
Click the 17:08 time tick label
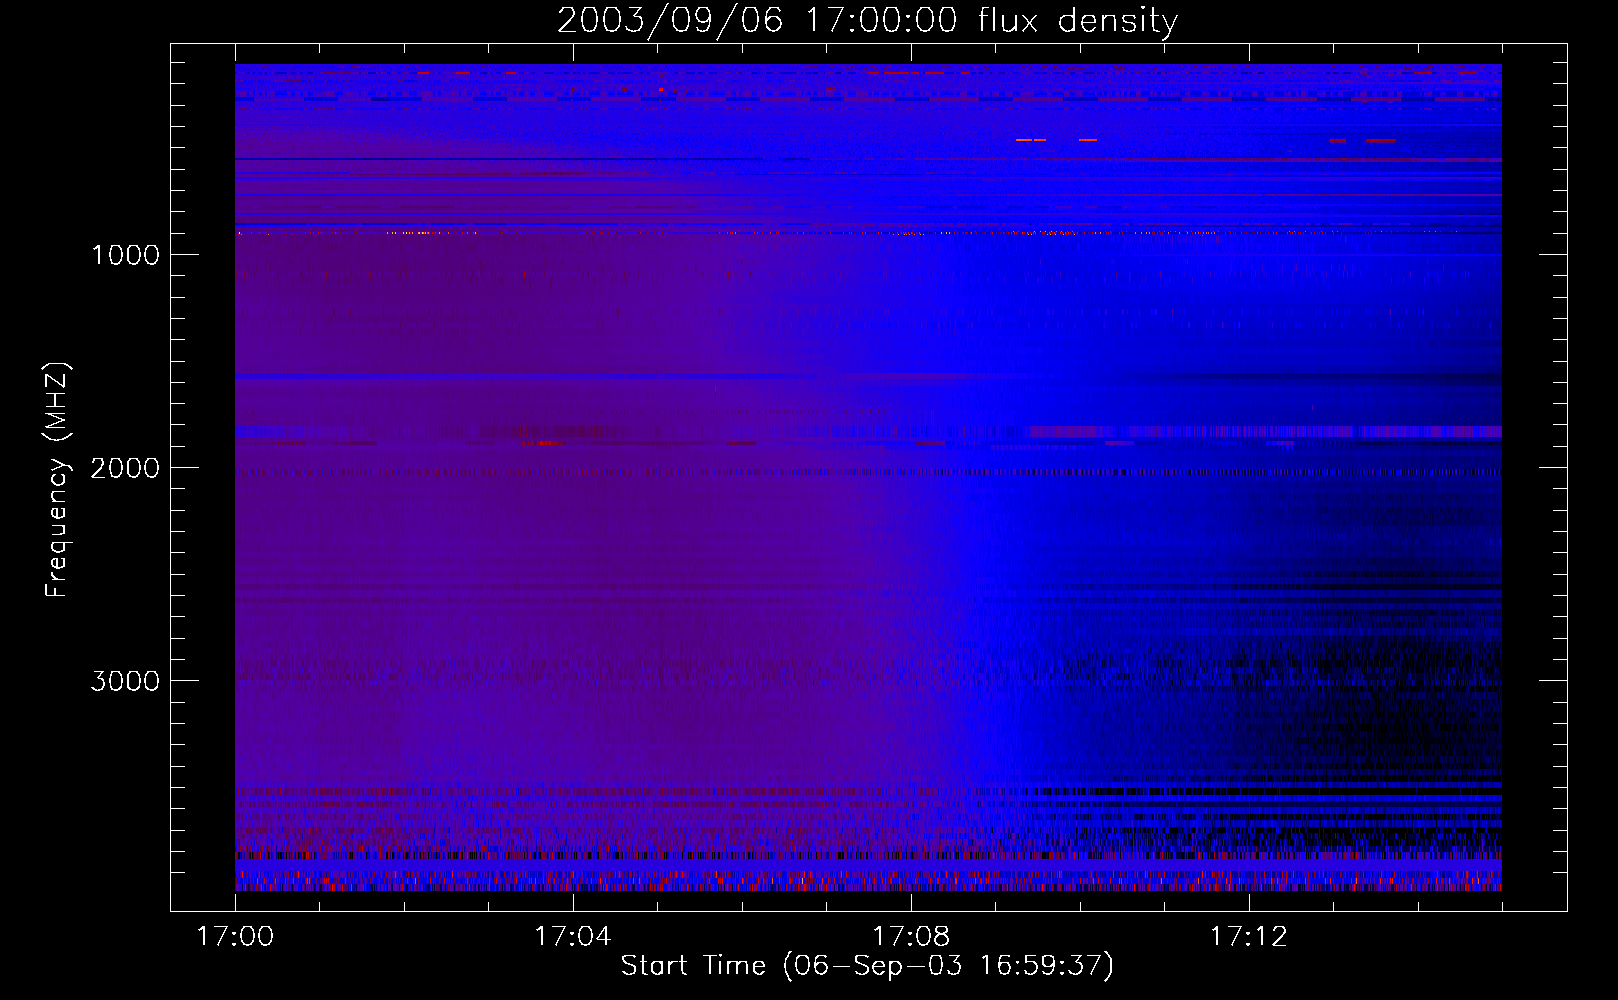911,937
